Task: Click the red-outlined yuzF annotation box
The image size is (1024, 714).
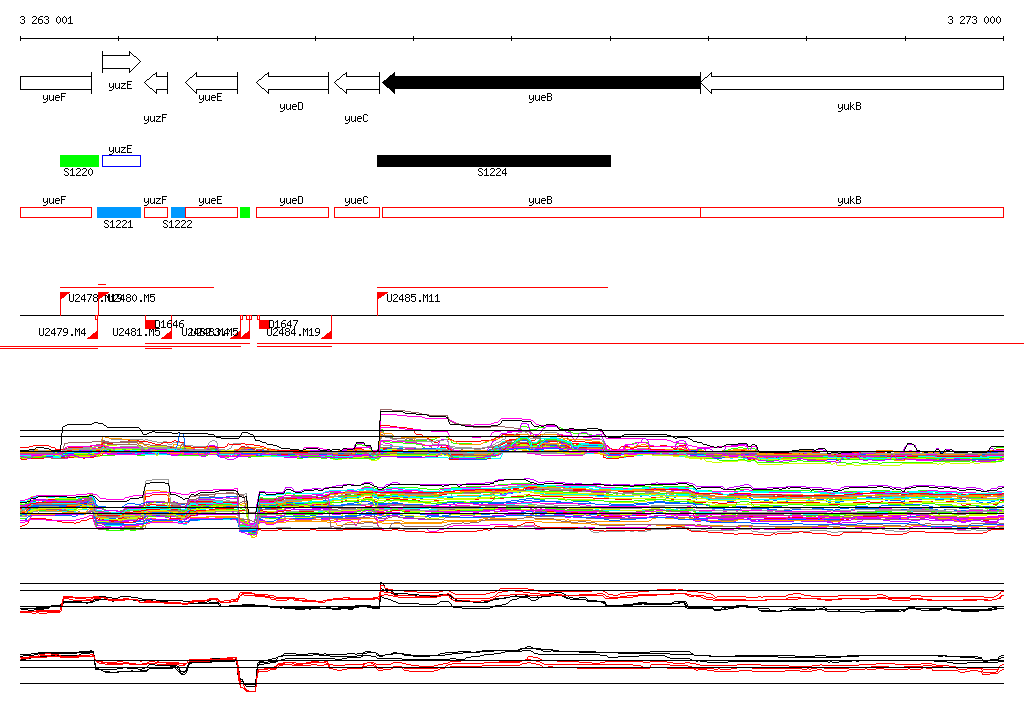Action: tap(156, 212)
